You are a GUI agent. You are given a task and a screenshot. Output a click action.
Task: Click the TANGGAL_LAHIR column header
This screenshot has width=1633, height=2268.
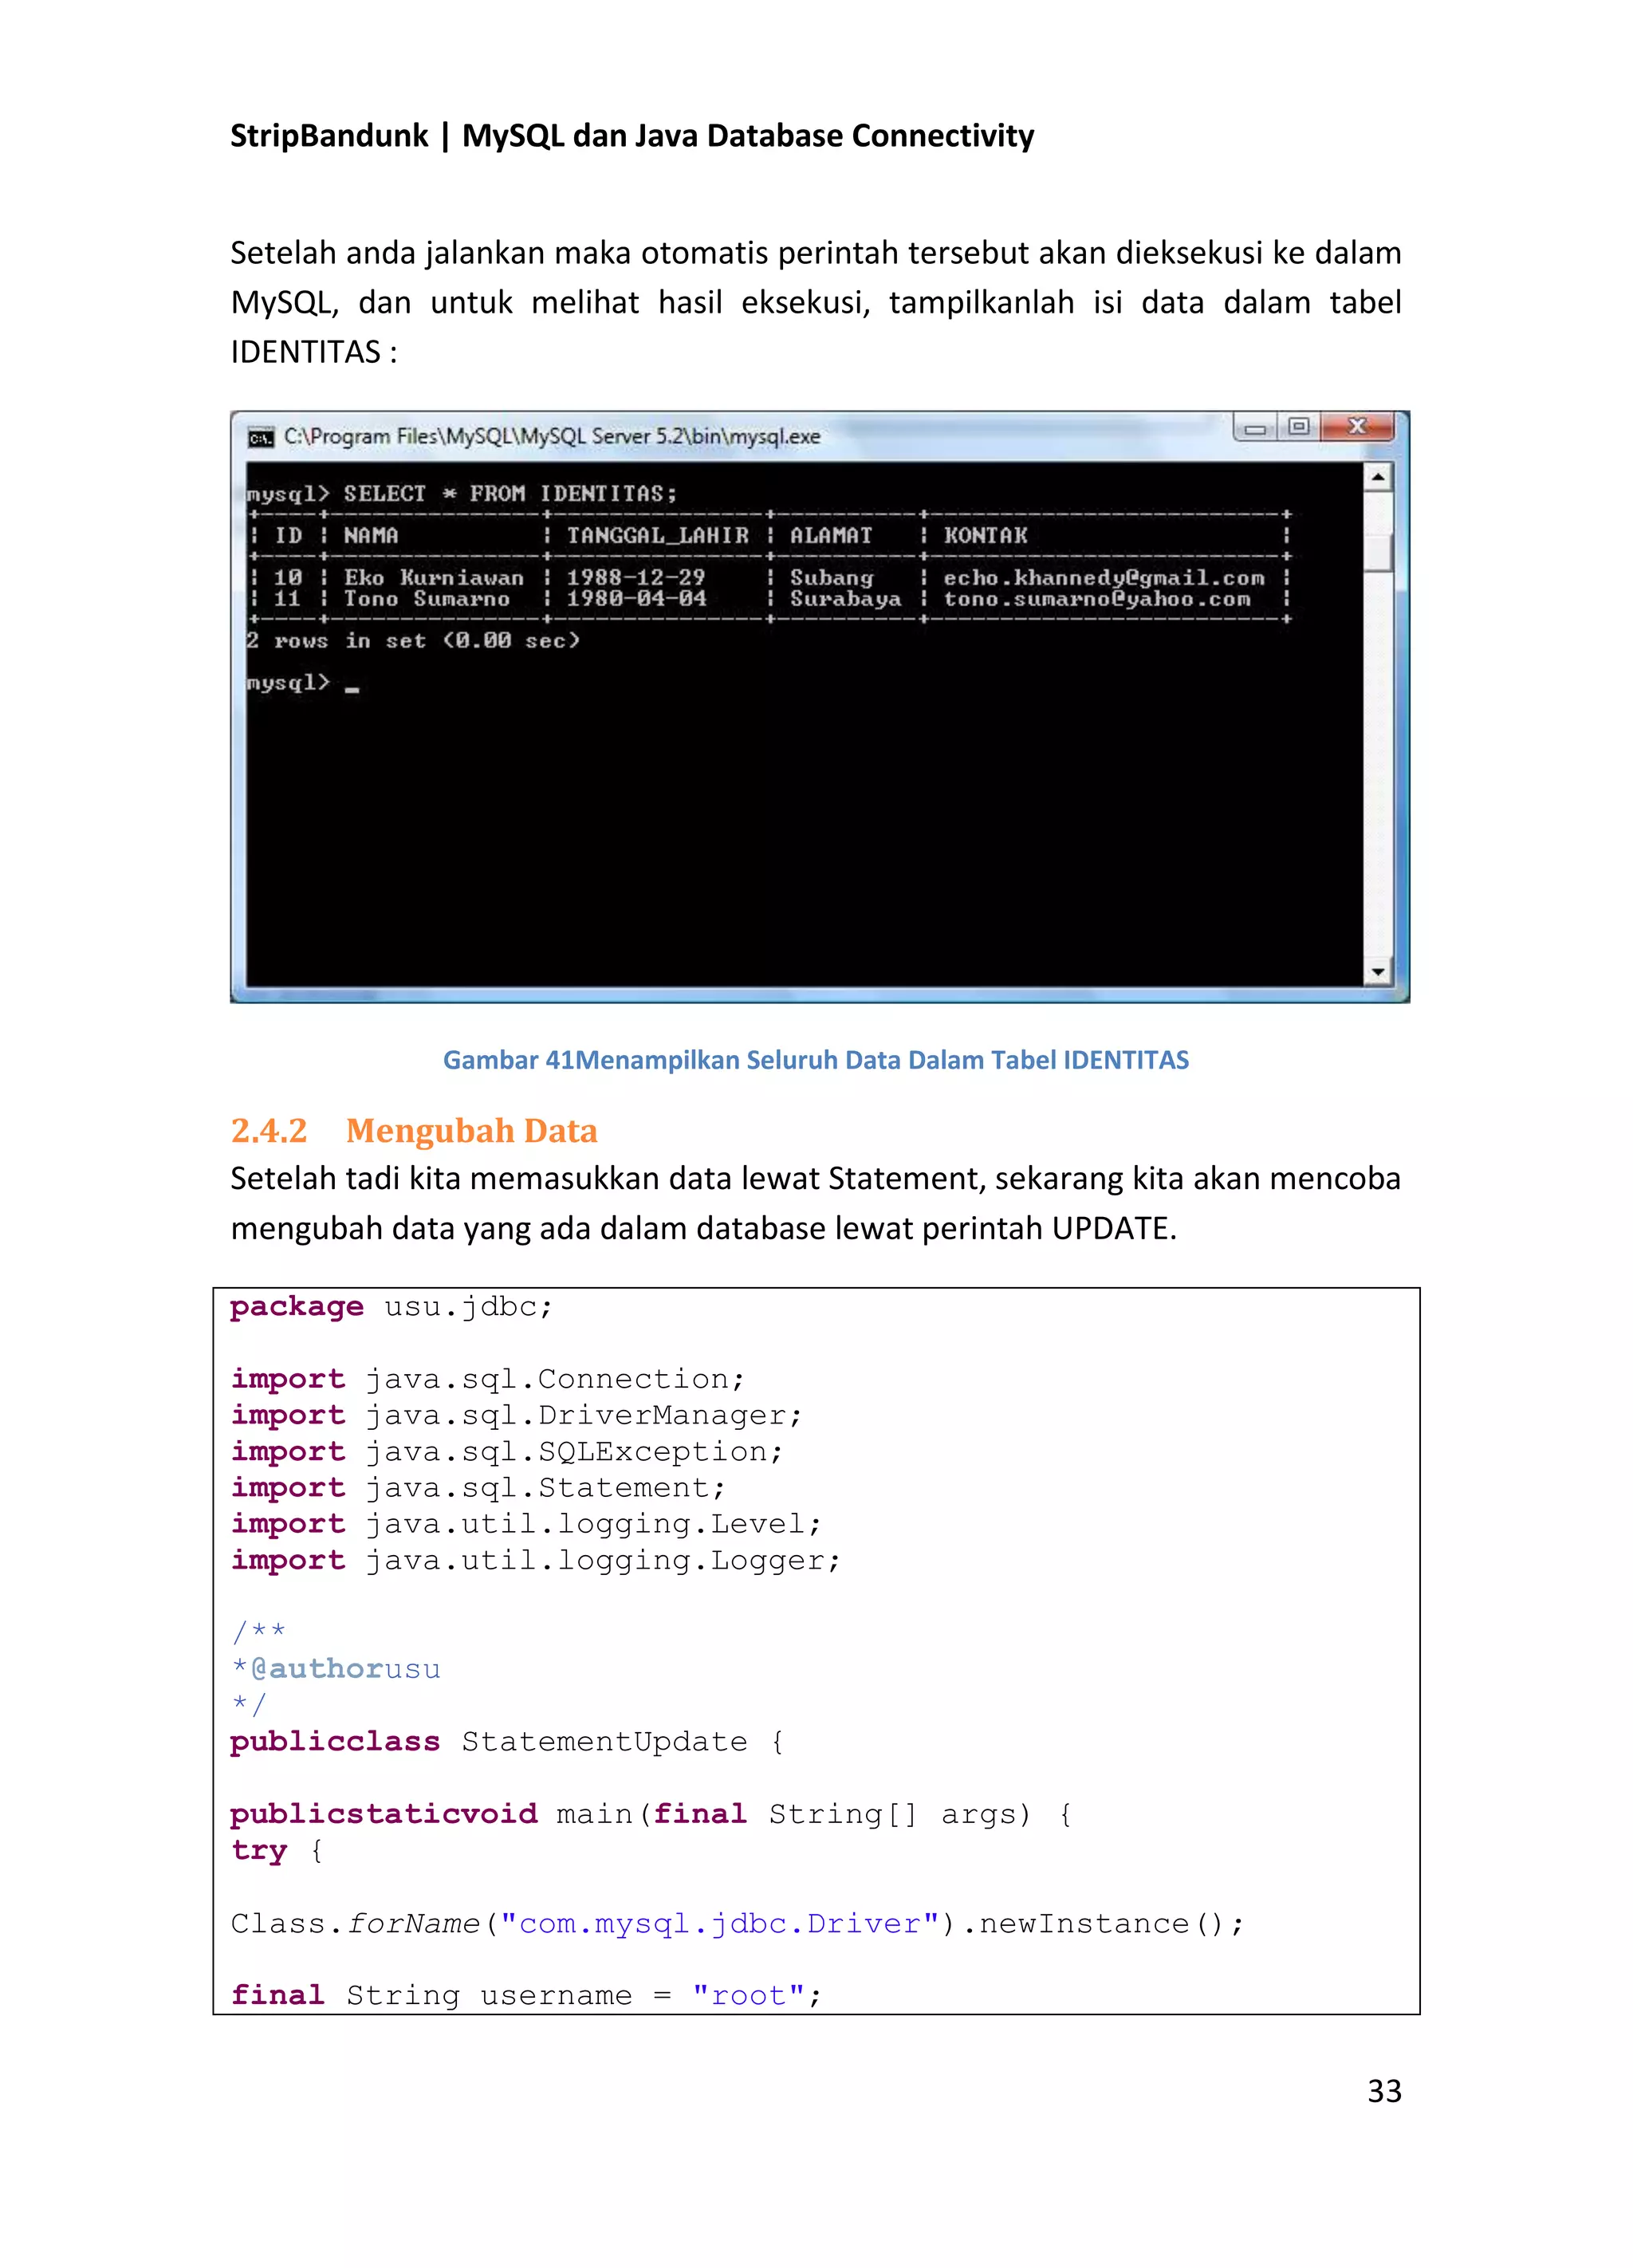[x=657, y=535]
